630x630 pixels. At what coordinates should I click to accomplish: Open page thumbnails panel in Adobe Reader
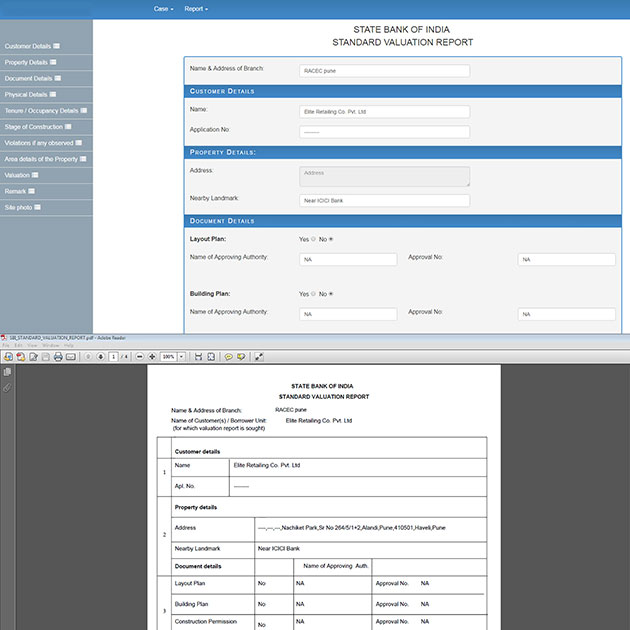(x=7, y=372)
